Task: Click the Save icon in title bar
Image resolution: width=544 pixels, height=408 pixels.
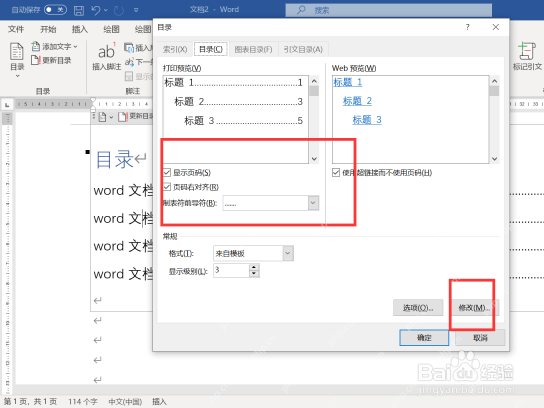Action: [79, 10]
